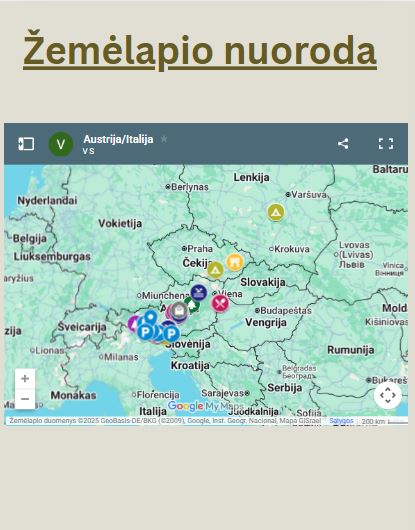Click the green V owner avatar
Image resolution: width=415 pixels, height=530 pixels.
click(x=61, y=144)
